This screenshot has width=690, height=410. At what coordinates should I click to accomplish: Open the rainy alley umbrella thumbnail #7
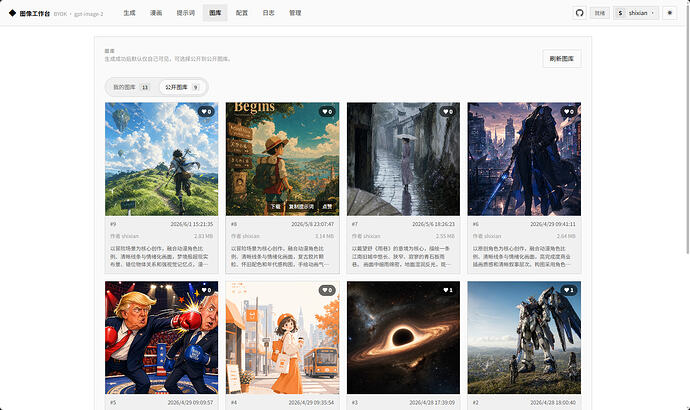pos(403,159)
